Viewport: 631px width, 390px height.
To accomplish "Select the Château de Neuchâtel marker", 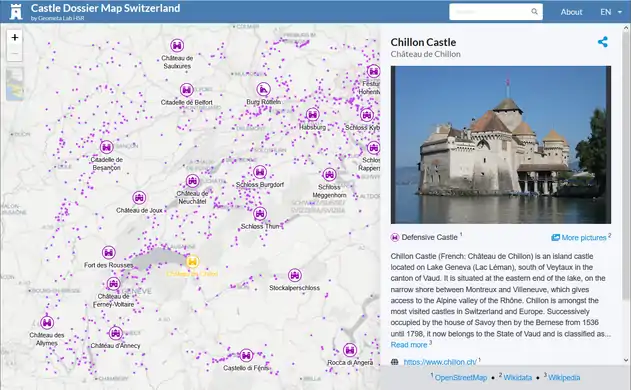I will click(192, 181).
